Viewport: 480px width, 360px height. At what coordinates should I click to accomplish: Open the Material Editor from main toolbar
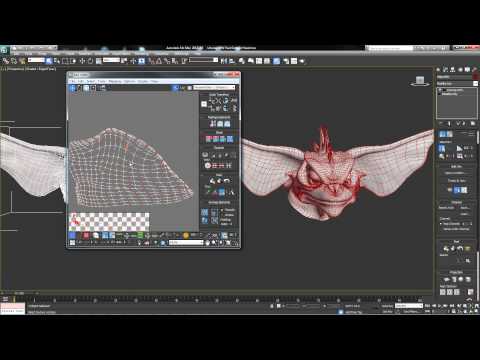click(x=276, y=61)
